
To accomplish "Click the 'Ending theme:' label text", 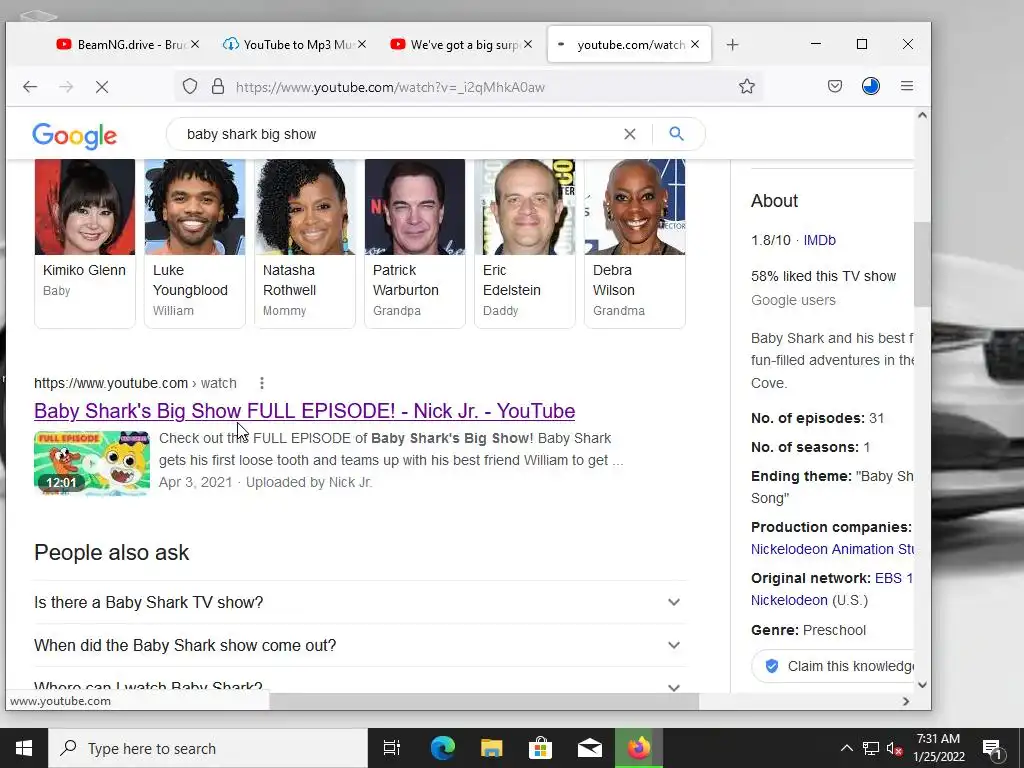I will (x=801, y=476).
